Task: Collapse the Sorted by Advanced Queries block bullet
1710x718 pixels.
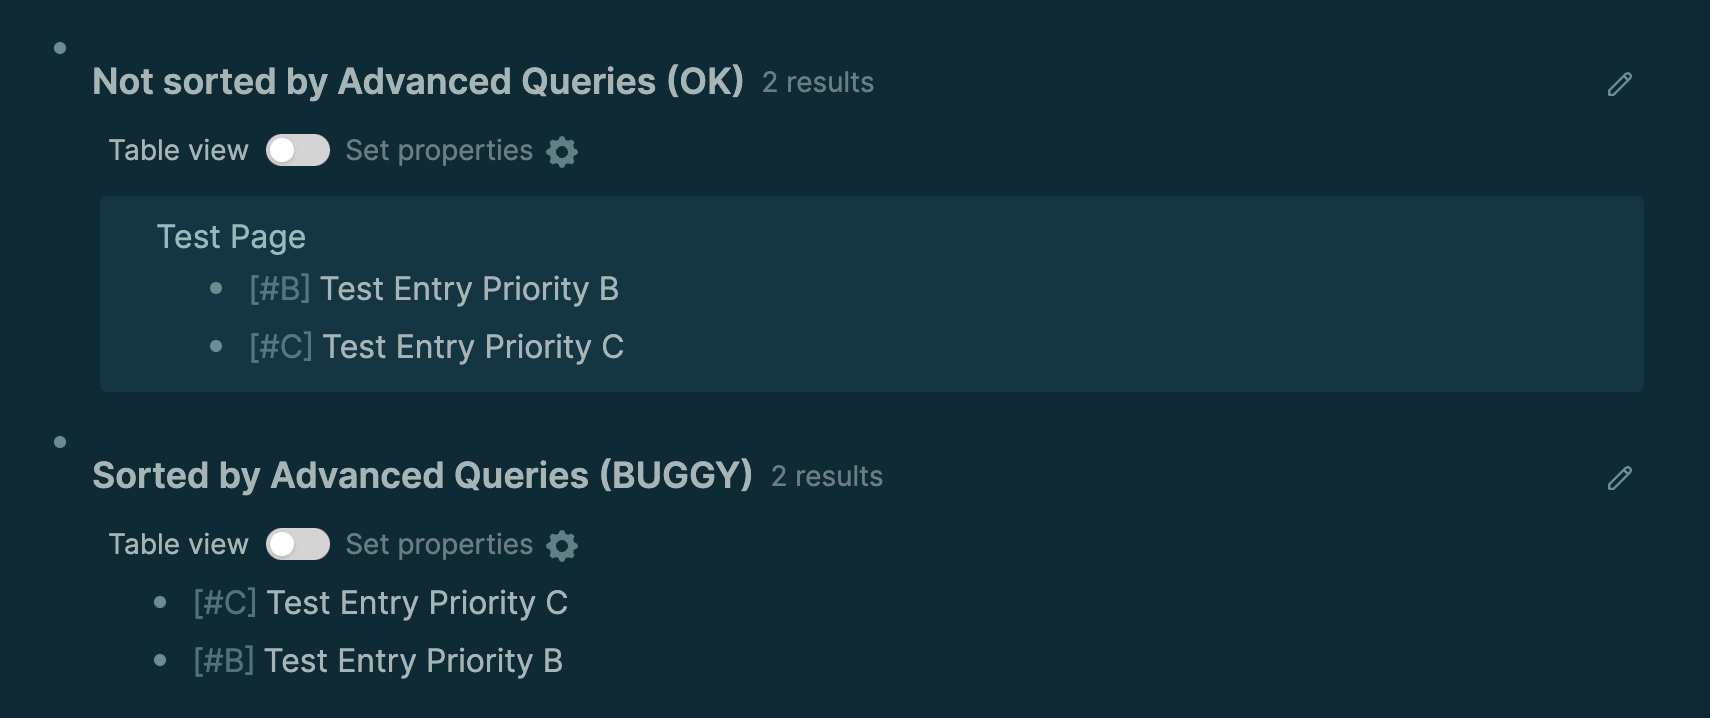Action: [x=59, y=440]
